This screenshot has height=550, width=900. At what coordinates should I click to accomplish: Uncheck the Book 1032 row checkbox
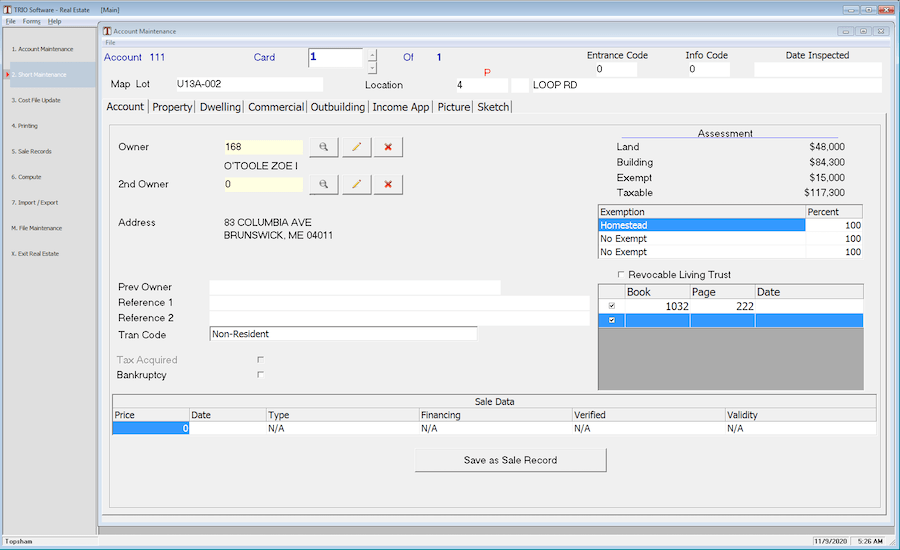tap(611, 306)
